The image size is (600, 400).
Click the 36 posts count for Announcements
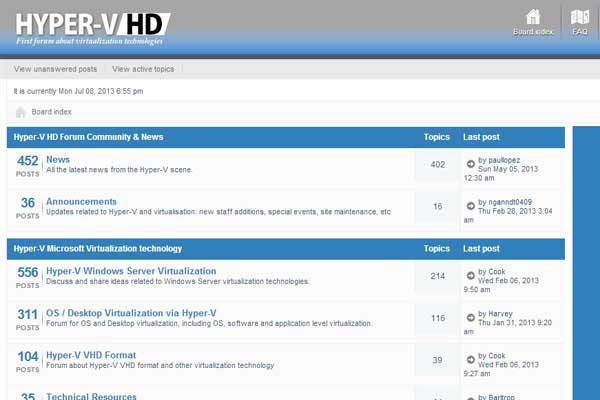pos(28,203)
